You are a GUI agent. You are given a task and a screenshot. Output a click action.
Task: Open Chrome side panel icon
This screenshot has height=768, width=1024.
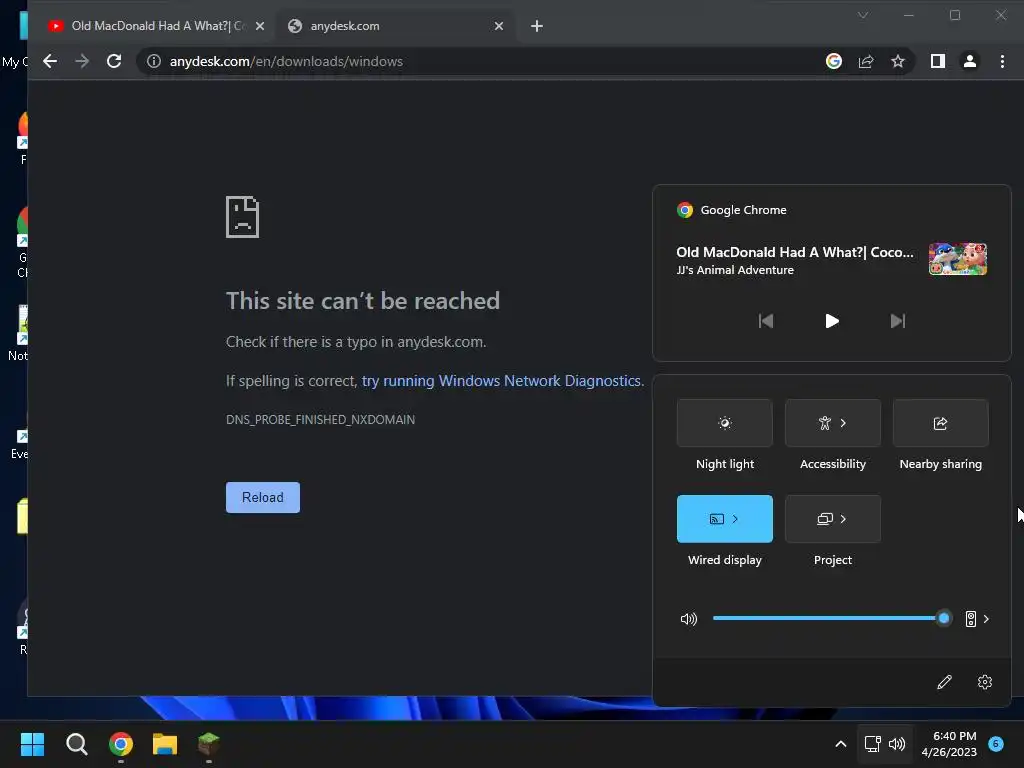[938, 61]
